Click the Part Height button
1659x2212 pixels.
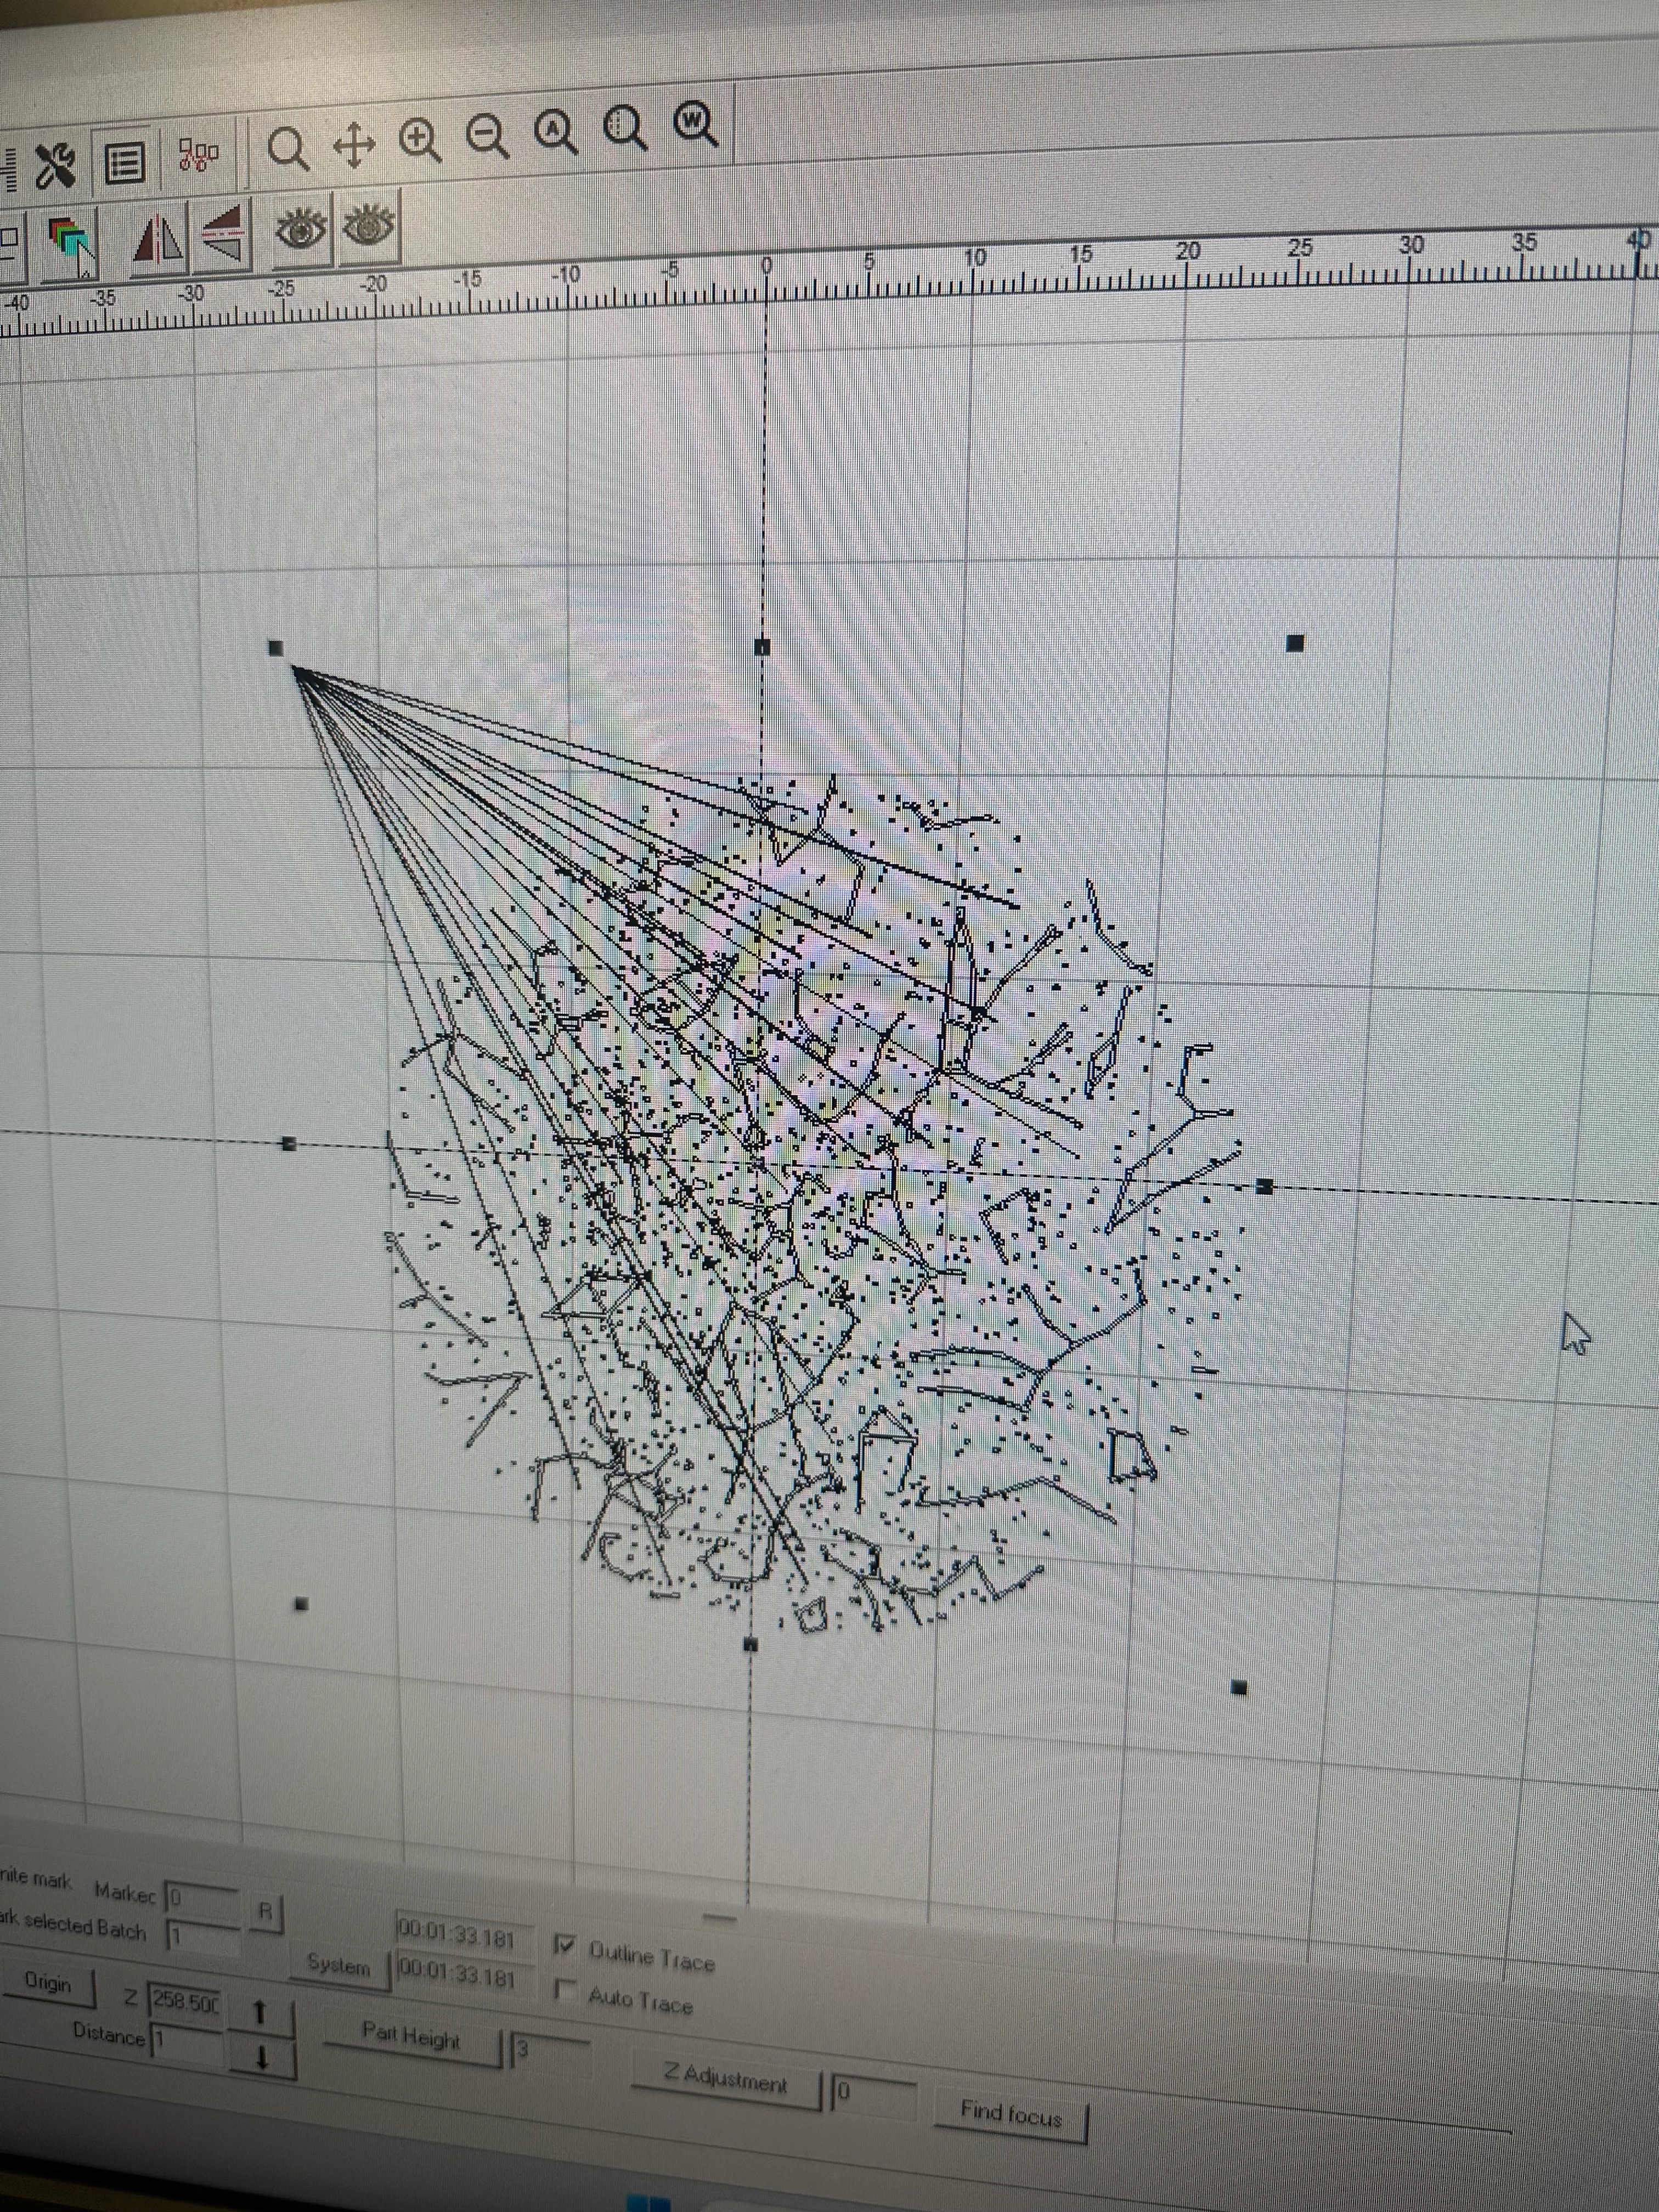pos(411,2037)
